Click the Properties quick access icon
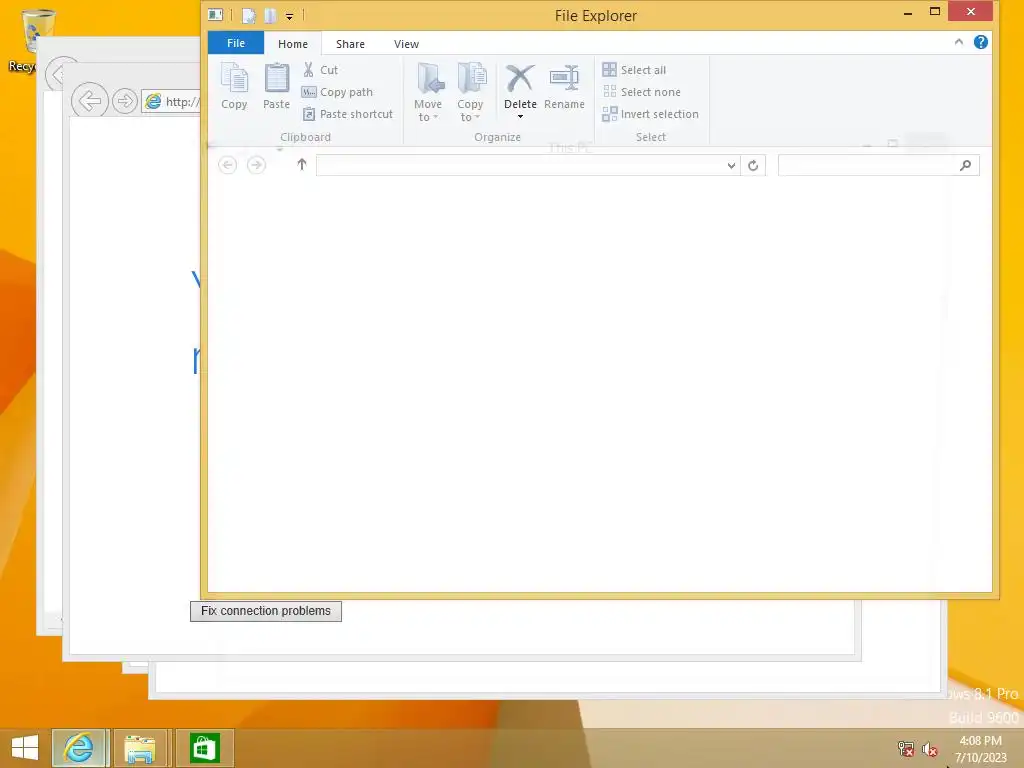Viewport: 1024px width, 768px height. pyautogui.click(x=249, y=16)
